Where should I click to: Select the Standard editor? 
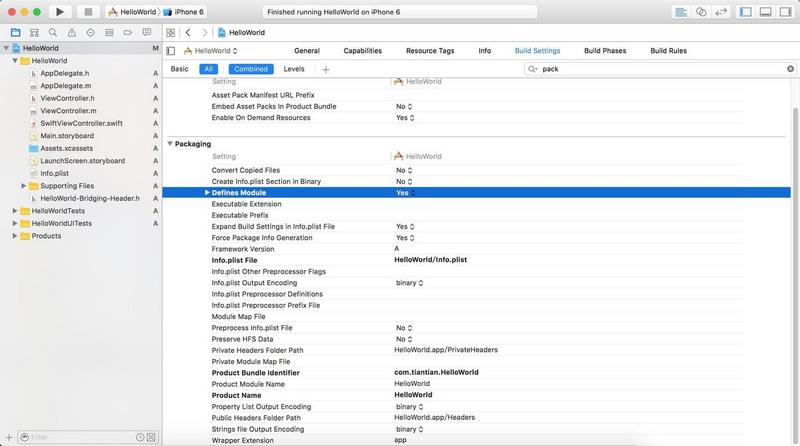(681, 12)
